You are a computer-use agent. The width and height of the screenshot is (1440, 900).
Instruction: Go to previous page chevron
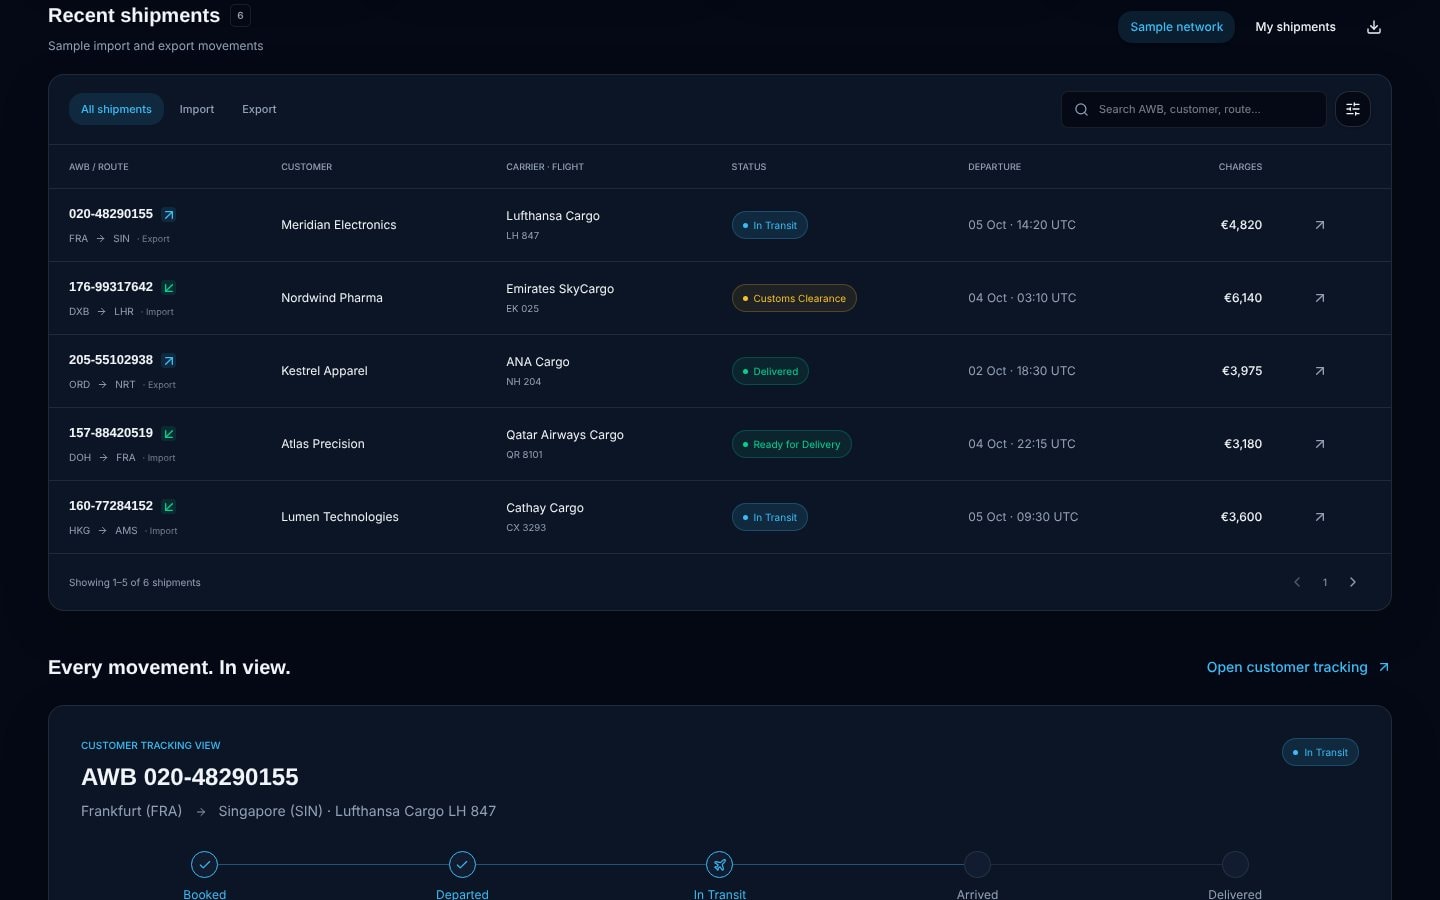1297,582
